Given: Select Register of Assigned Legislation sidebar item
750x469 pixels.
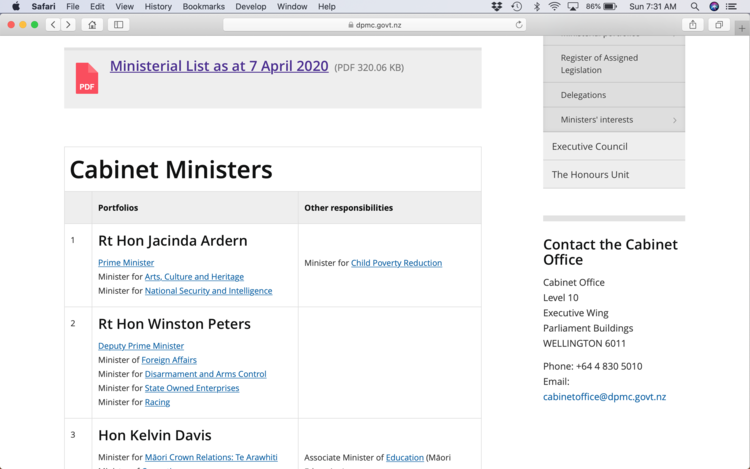Looking at the screenshot, I should click(x=614, y=64).
